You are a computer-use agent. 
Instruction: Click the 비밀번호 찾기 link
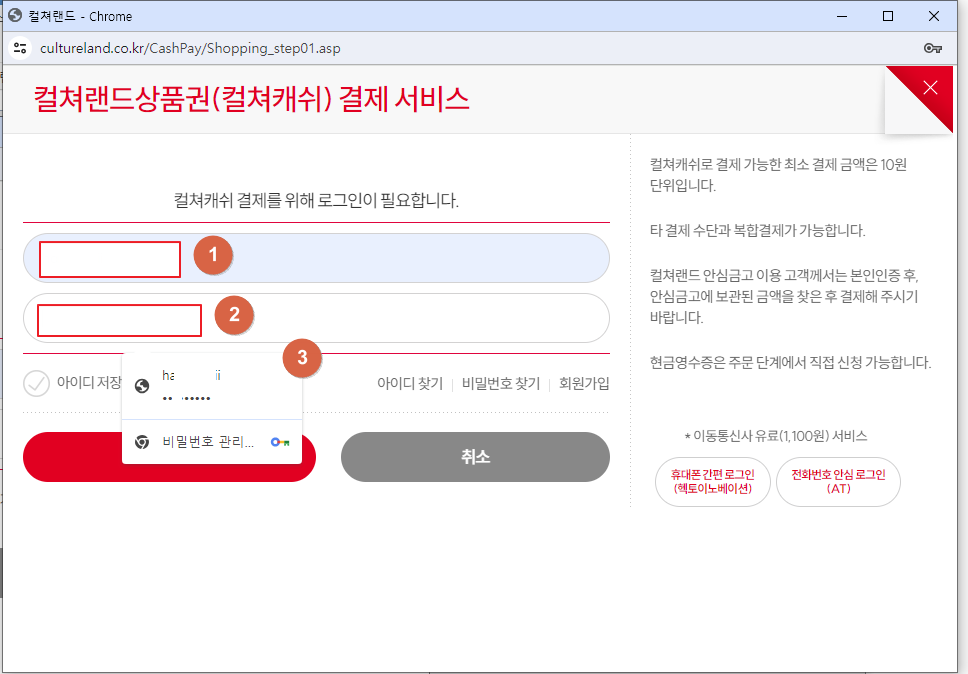(501, 383)
